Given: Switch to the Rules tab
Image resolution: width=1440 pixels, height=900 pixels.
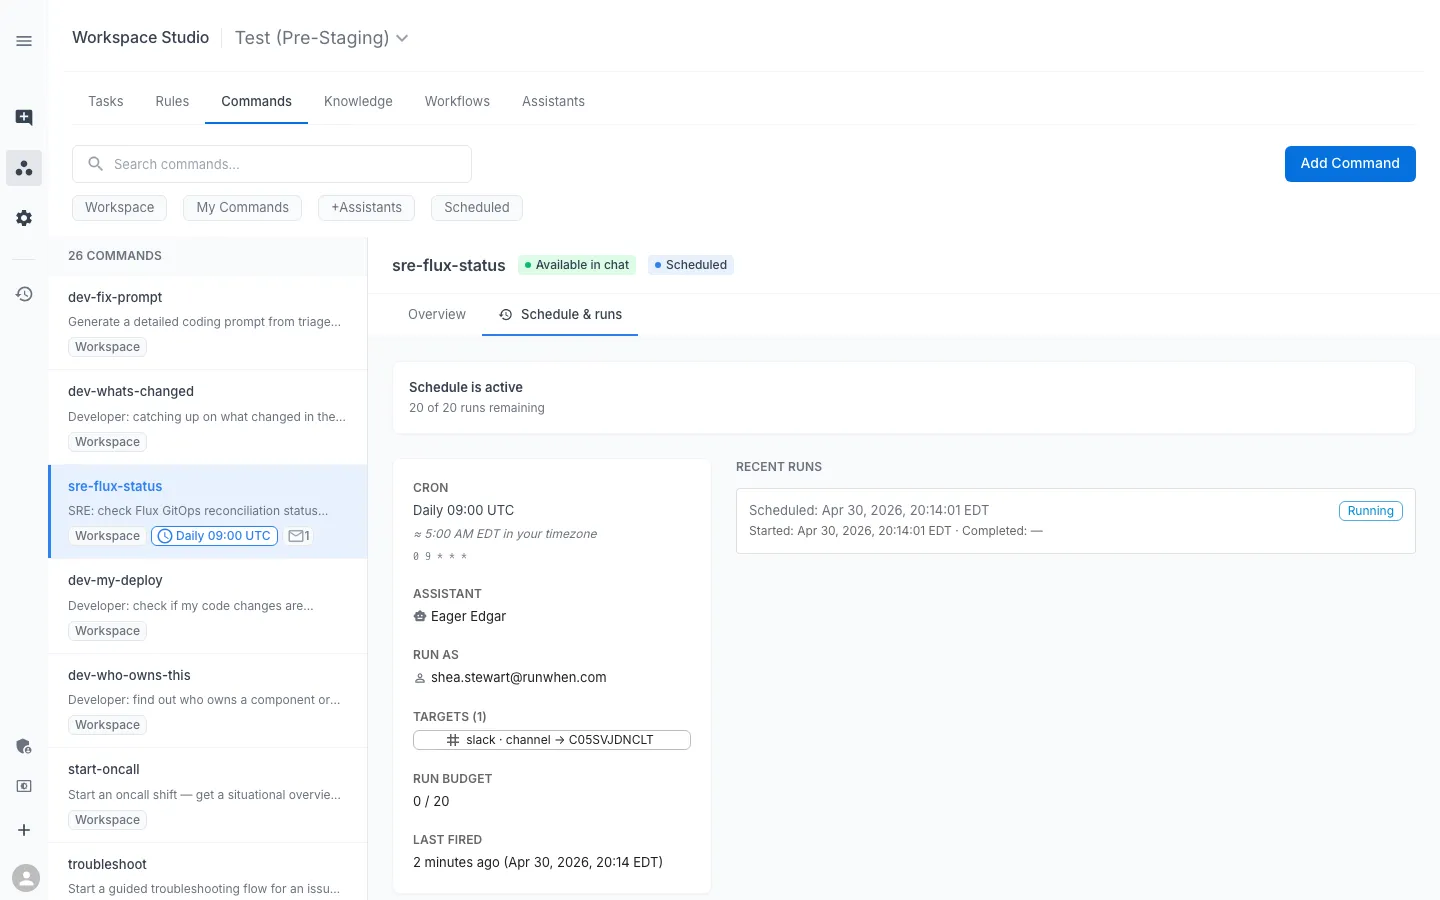Looking at the screenshot, I should [172, 101].
